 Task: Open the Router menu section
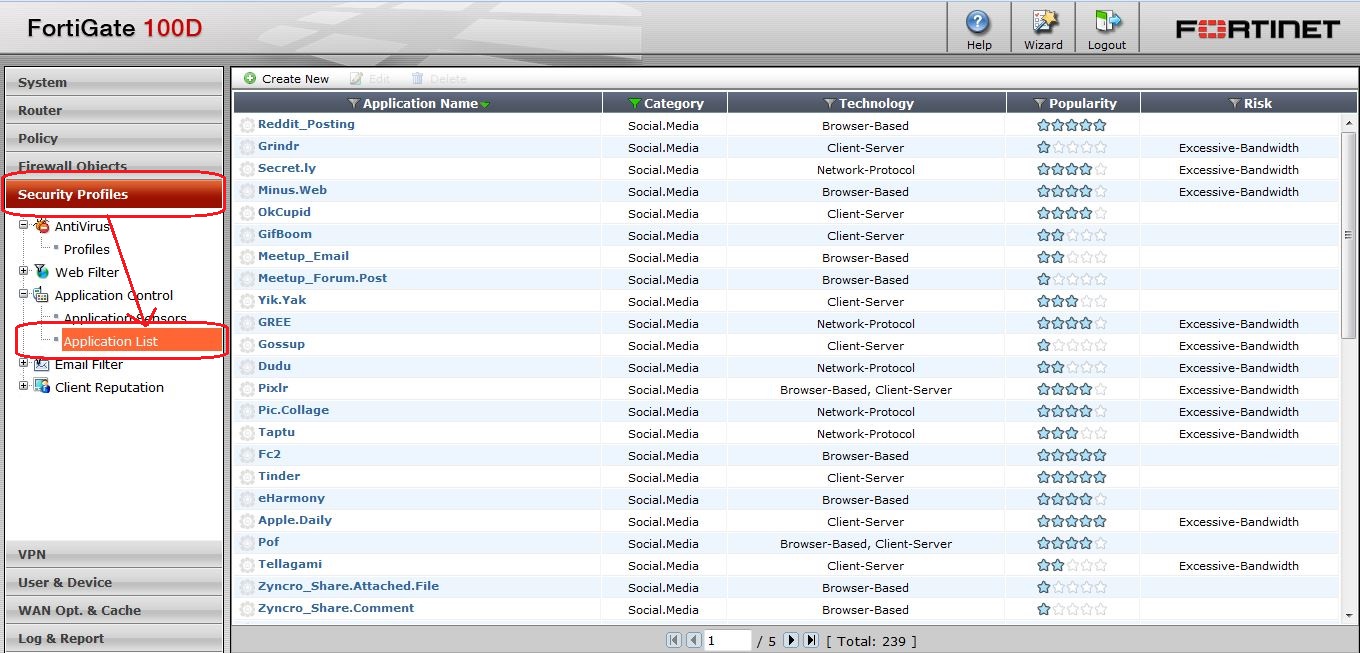114,110
